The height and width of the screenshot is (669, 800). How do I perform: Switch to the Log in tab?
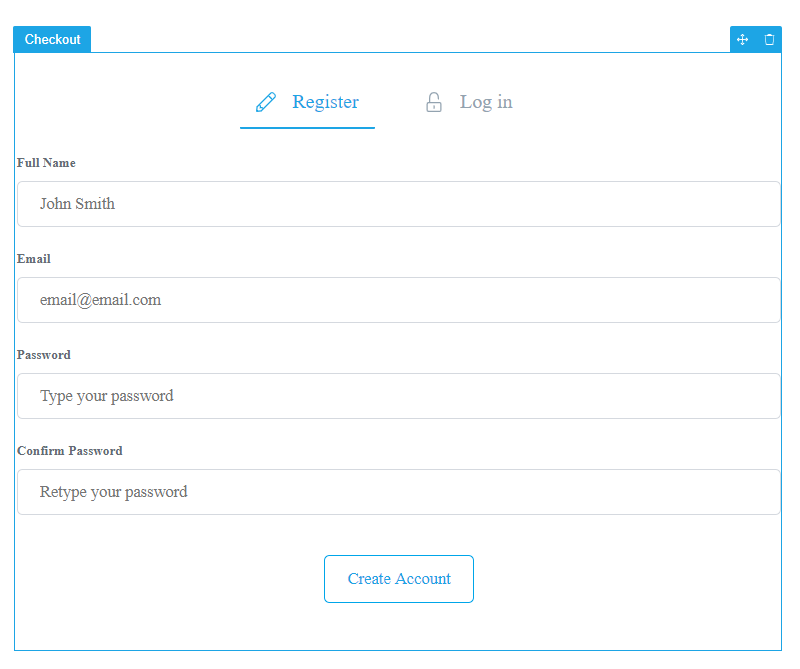click(x=469, y=103)
